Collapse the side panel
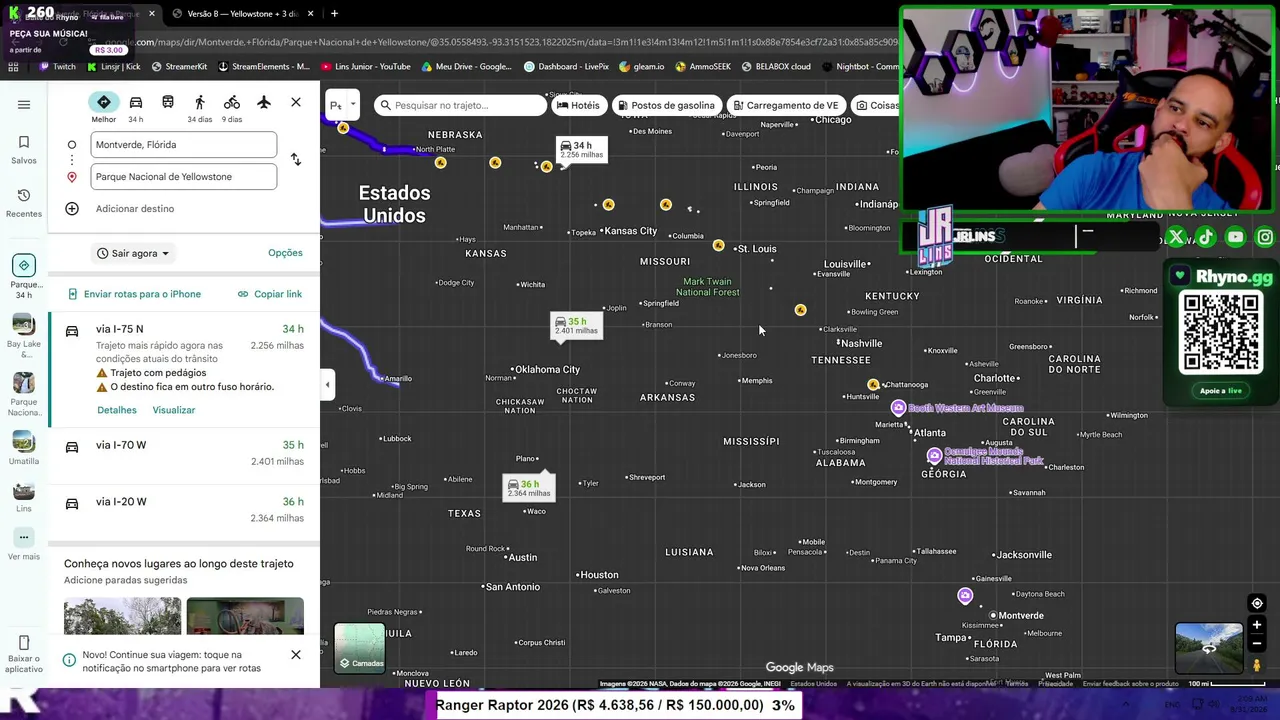 (327, 385)
